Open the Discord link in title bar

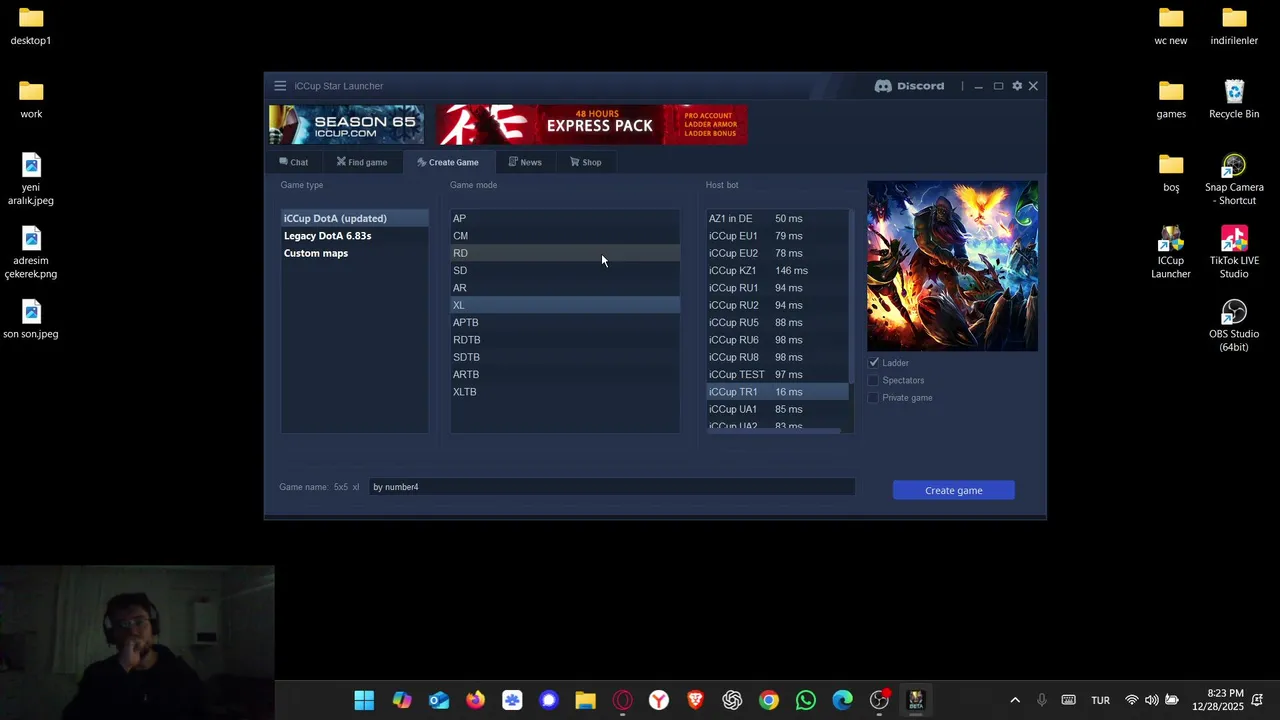909,86
